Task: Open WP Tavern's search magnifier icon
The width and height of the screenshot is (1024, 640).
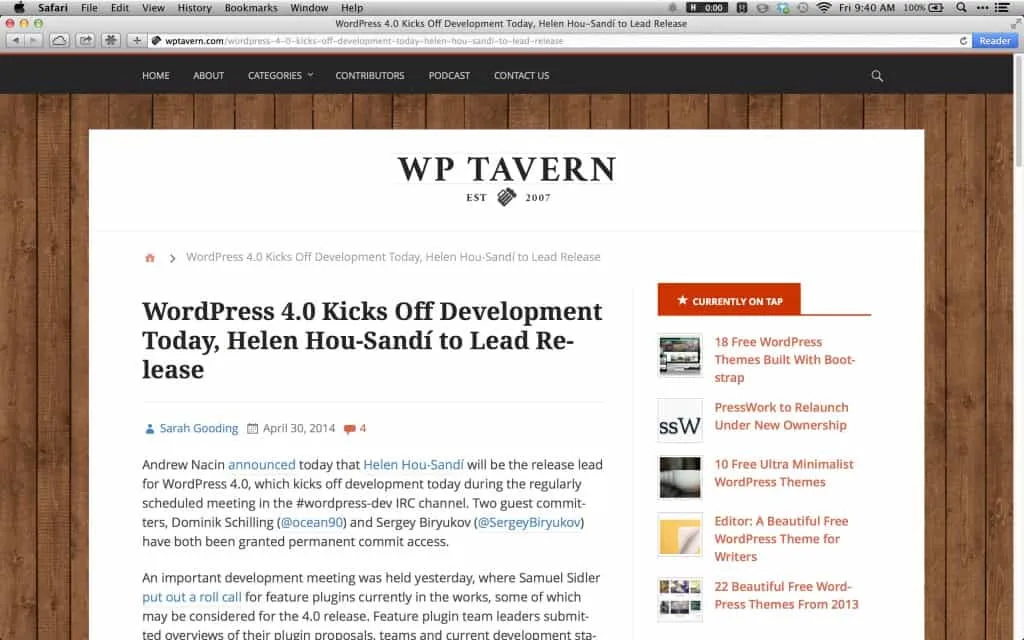Action: click(877, 75)
